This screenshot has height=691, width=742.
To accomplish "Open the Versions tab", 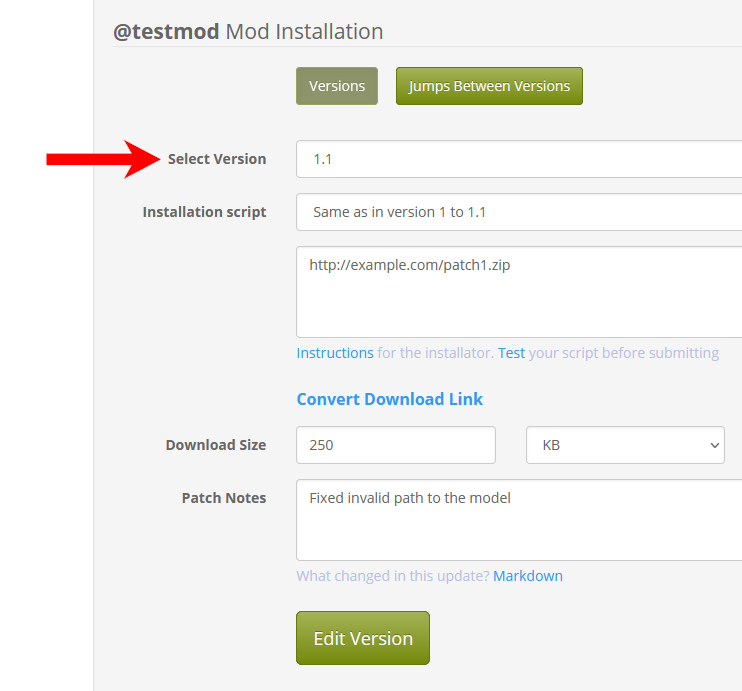I will pos(337,86).
